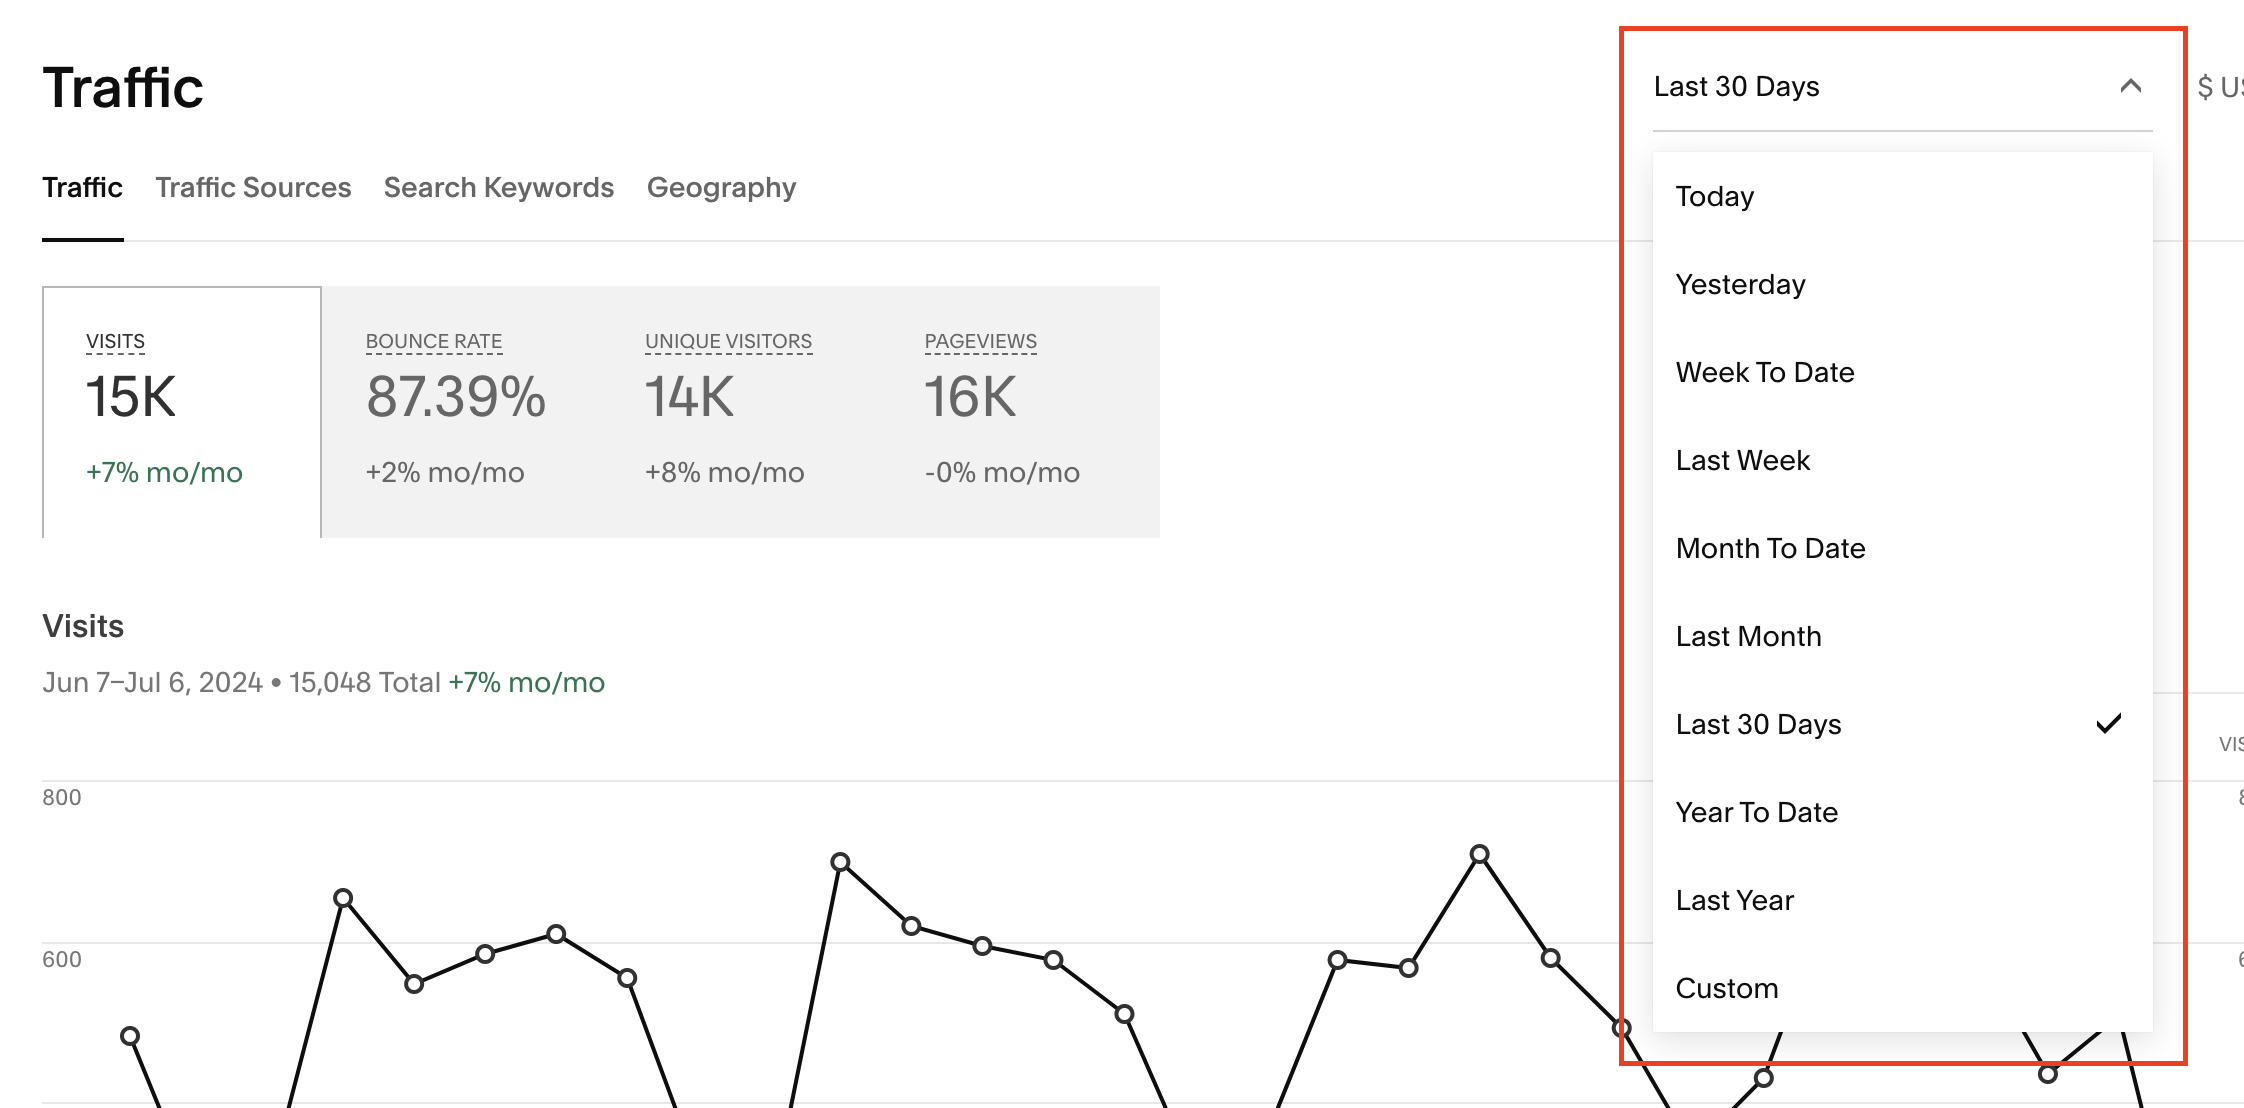The height and width of the screenshot is (1108, 2244).
Task: Click the chevron-up arrow in the date selector
Action: pos(2130,86)
